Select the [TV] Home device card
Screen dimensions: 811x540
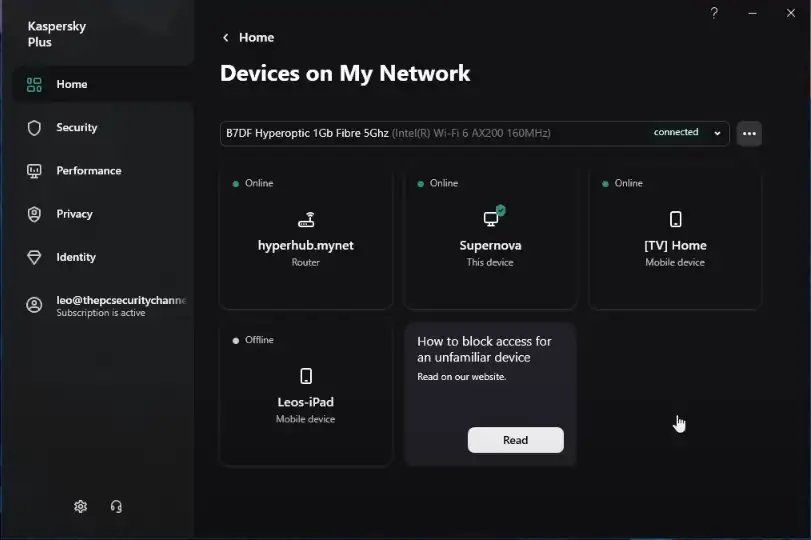click(675, 240)
